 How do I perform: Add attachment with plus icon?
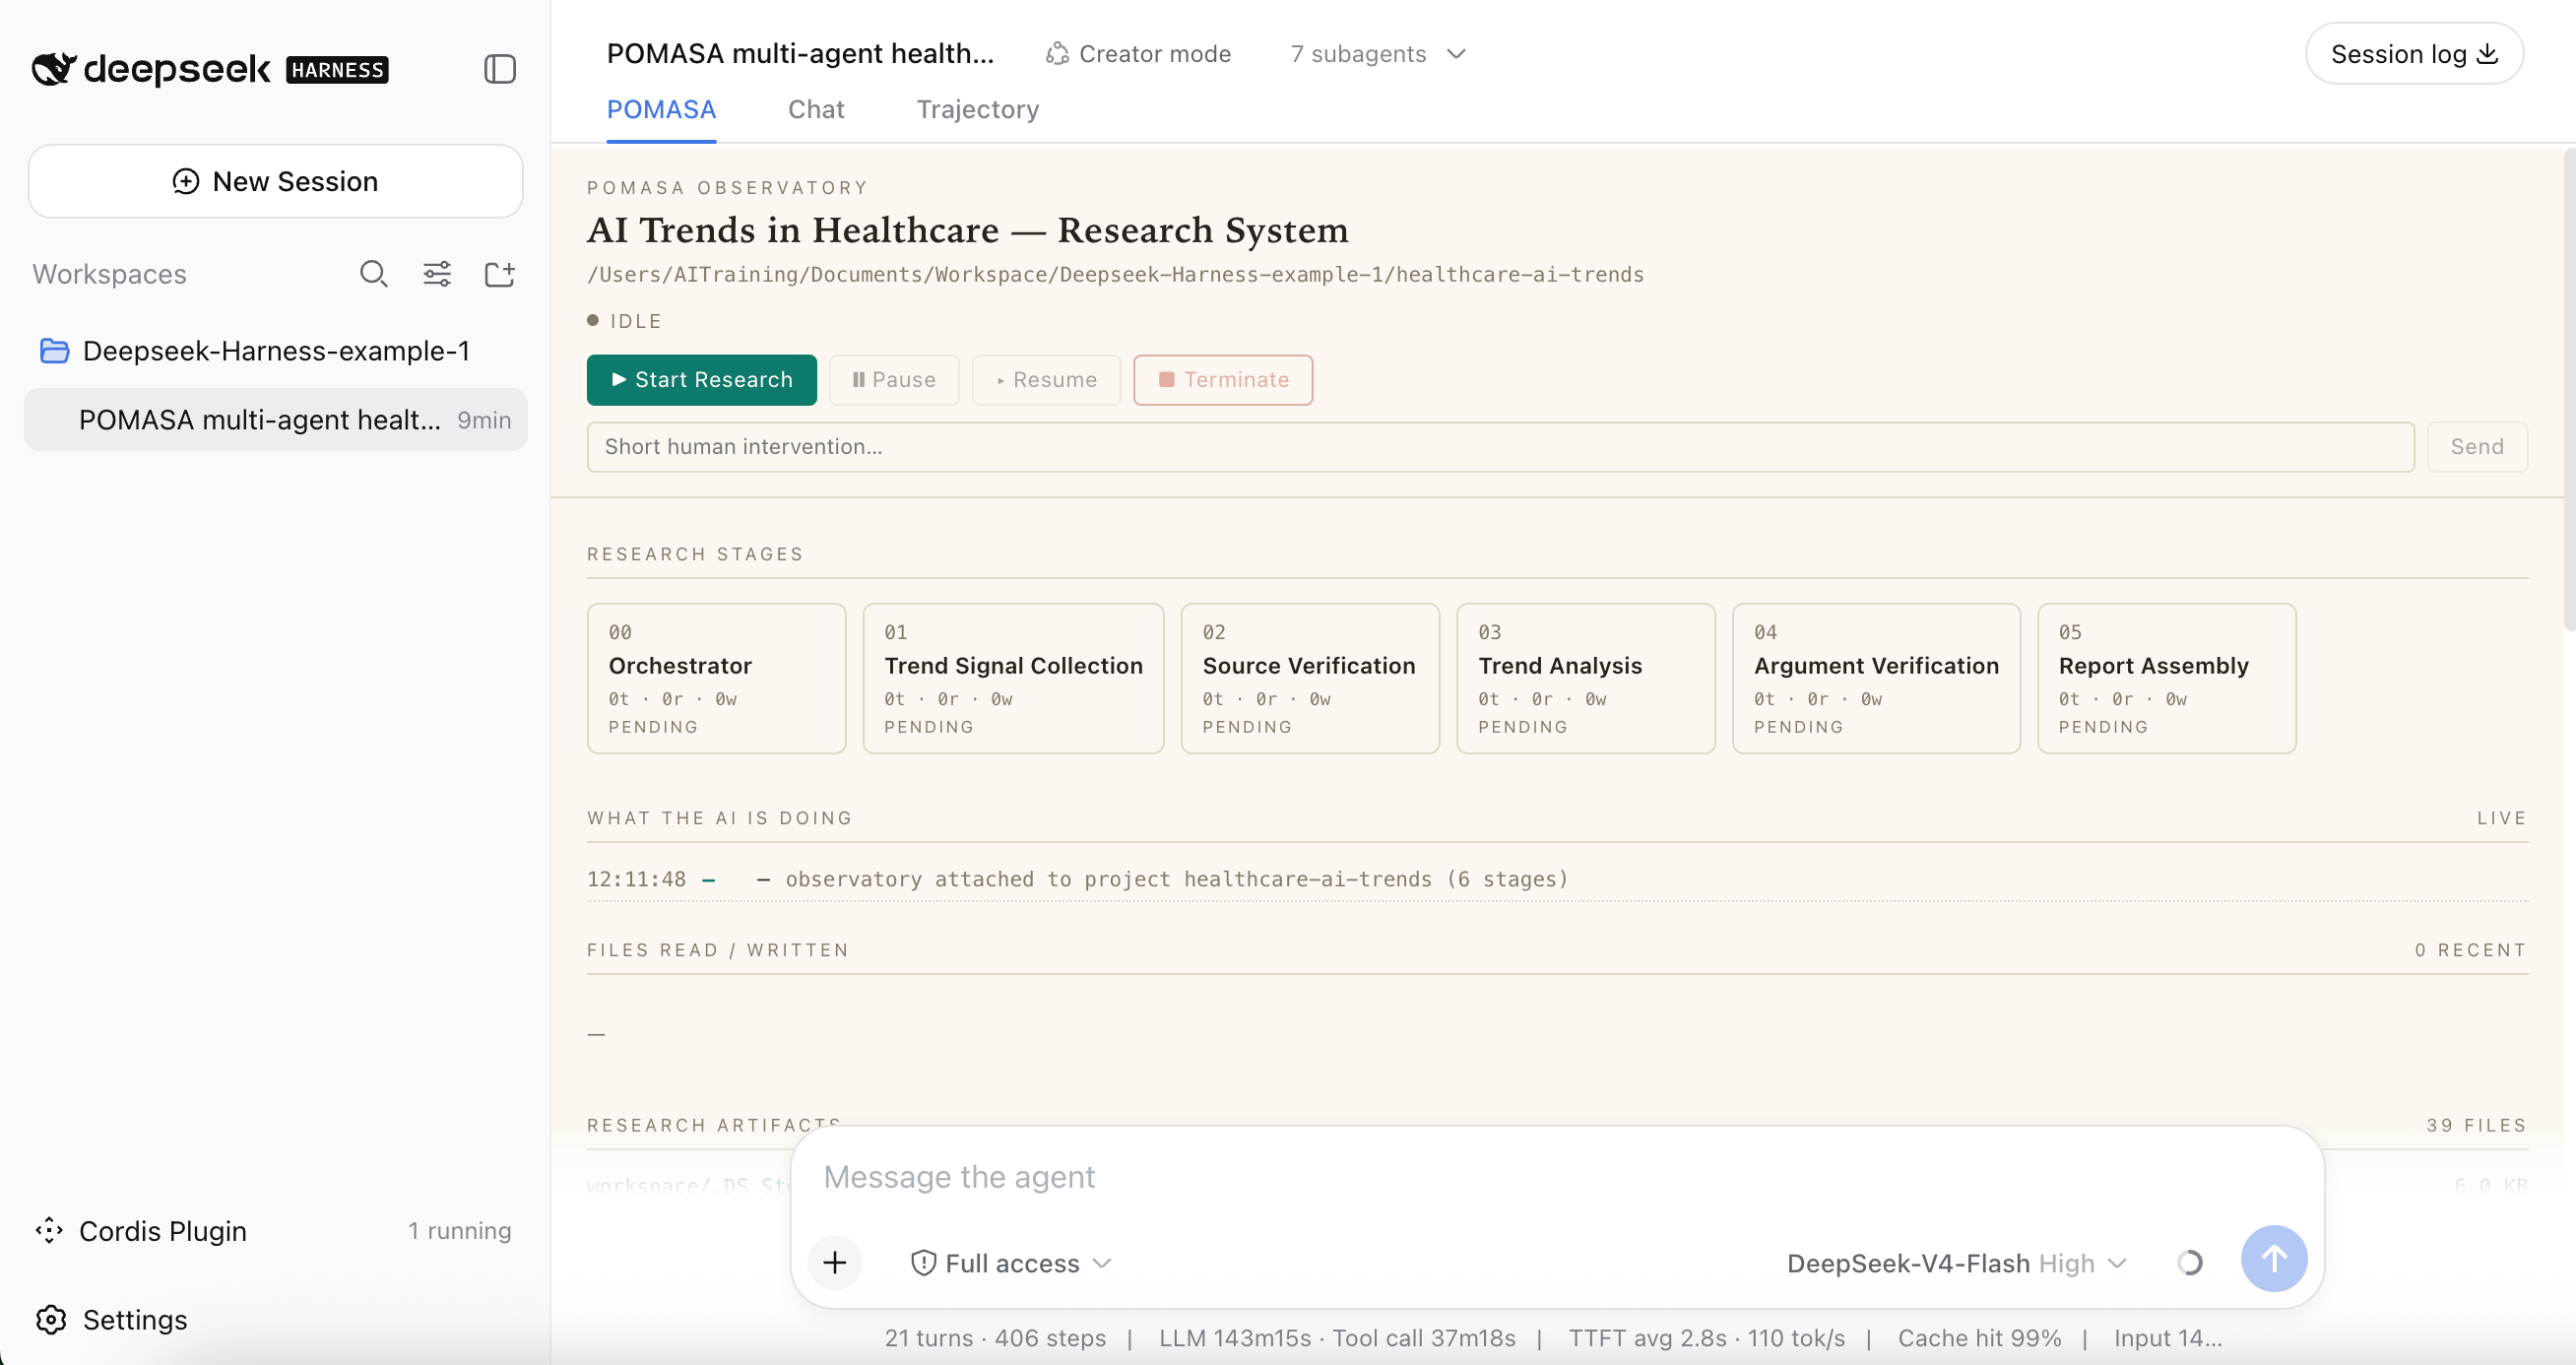click(x=835, y=1263)
